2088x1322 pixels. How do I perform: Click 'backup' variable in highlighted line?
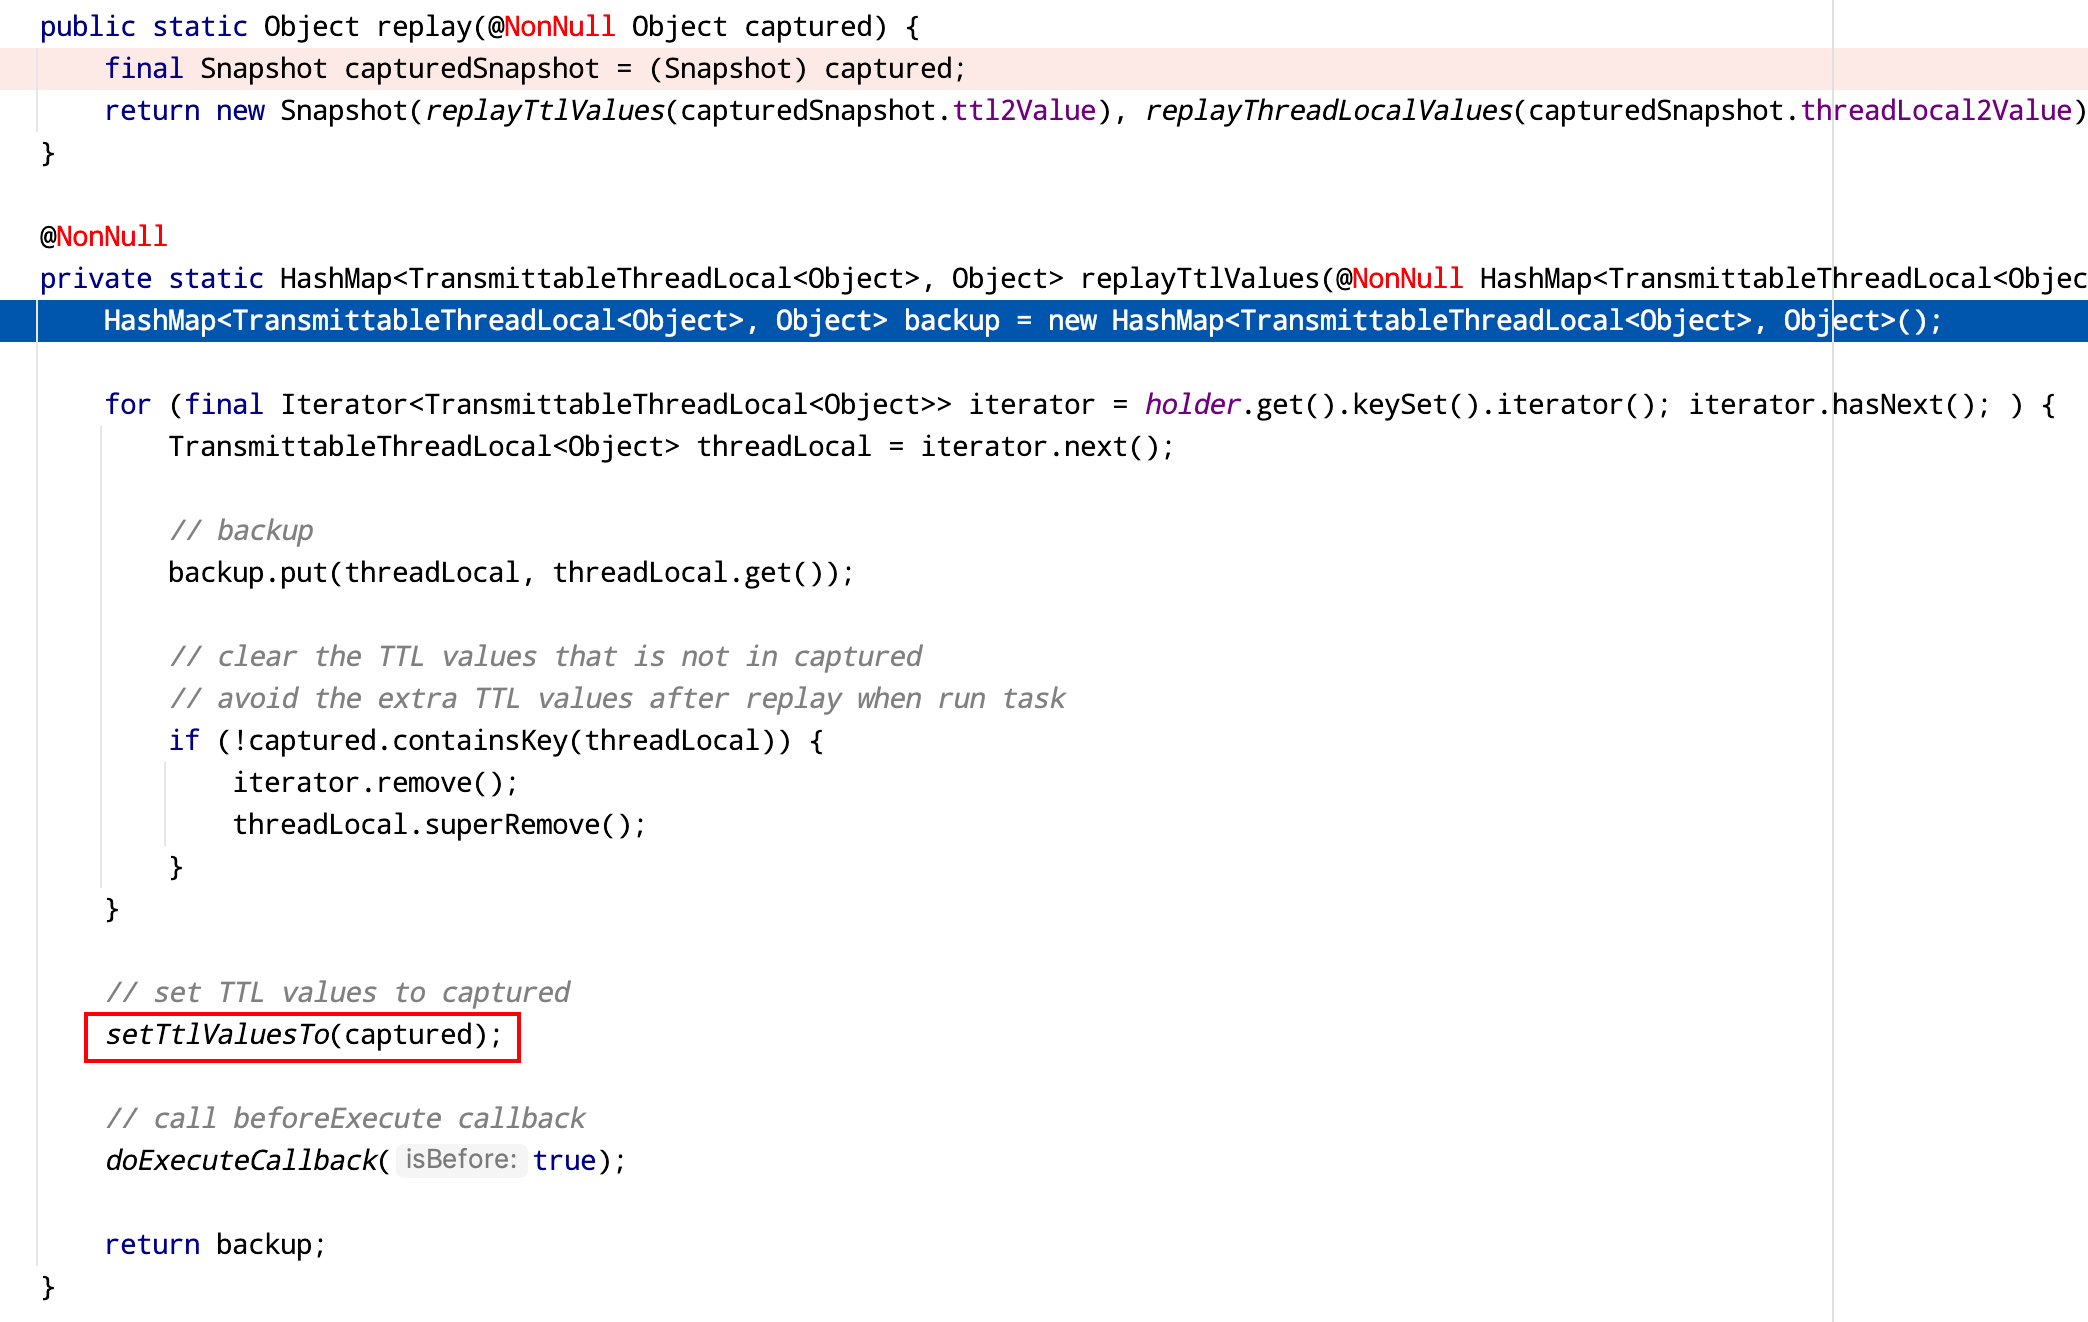click(x=952, y=321)
